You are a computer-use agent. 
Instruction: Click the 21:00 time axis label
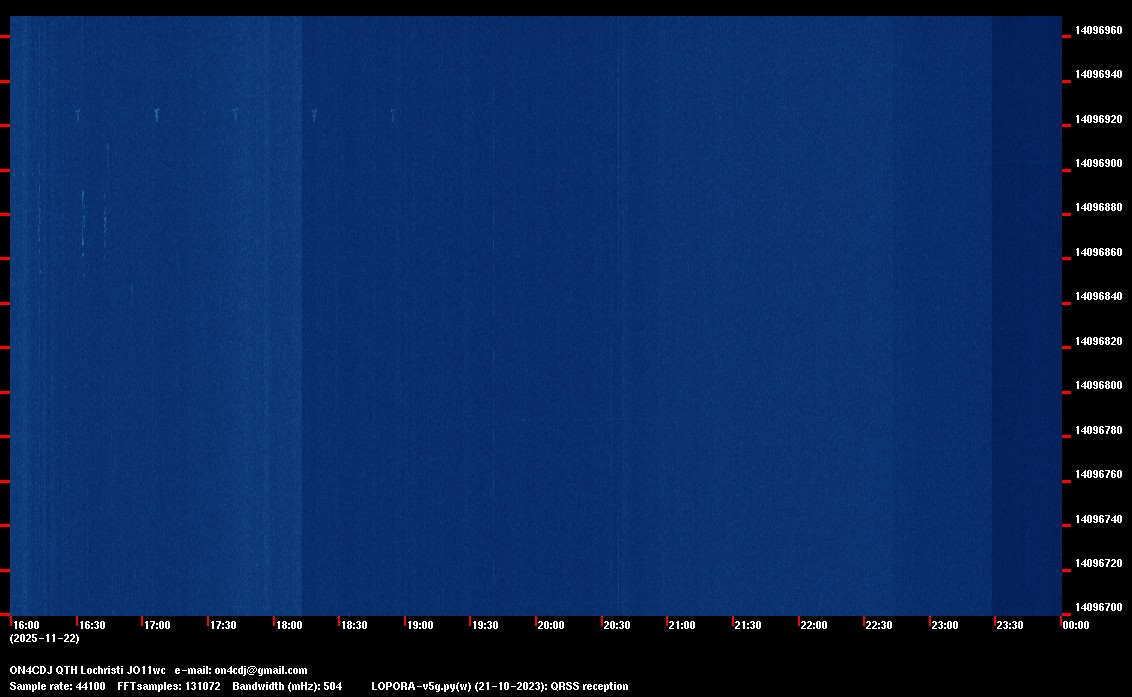click(x=682, y=625)
